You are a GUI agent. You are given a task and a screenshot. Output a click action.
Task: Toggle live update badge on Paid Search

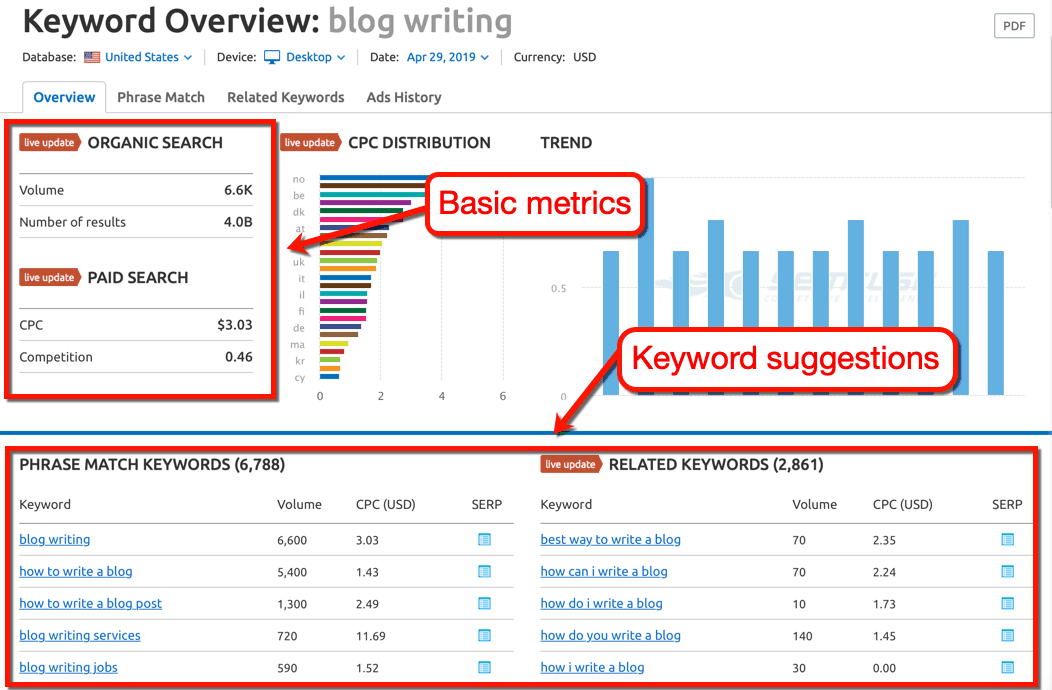coord(49,277)
